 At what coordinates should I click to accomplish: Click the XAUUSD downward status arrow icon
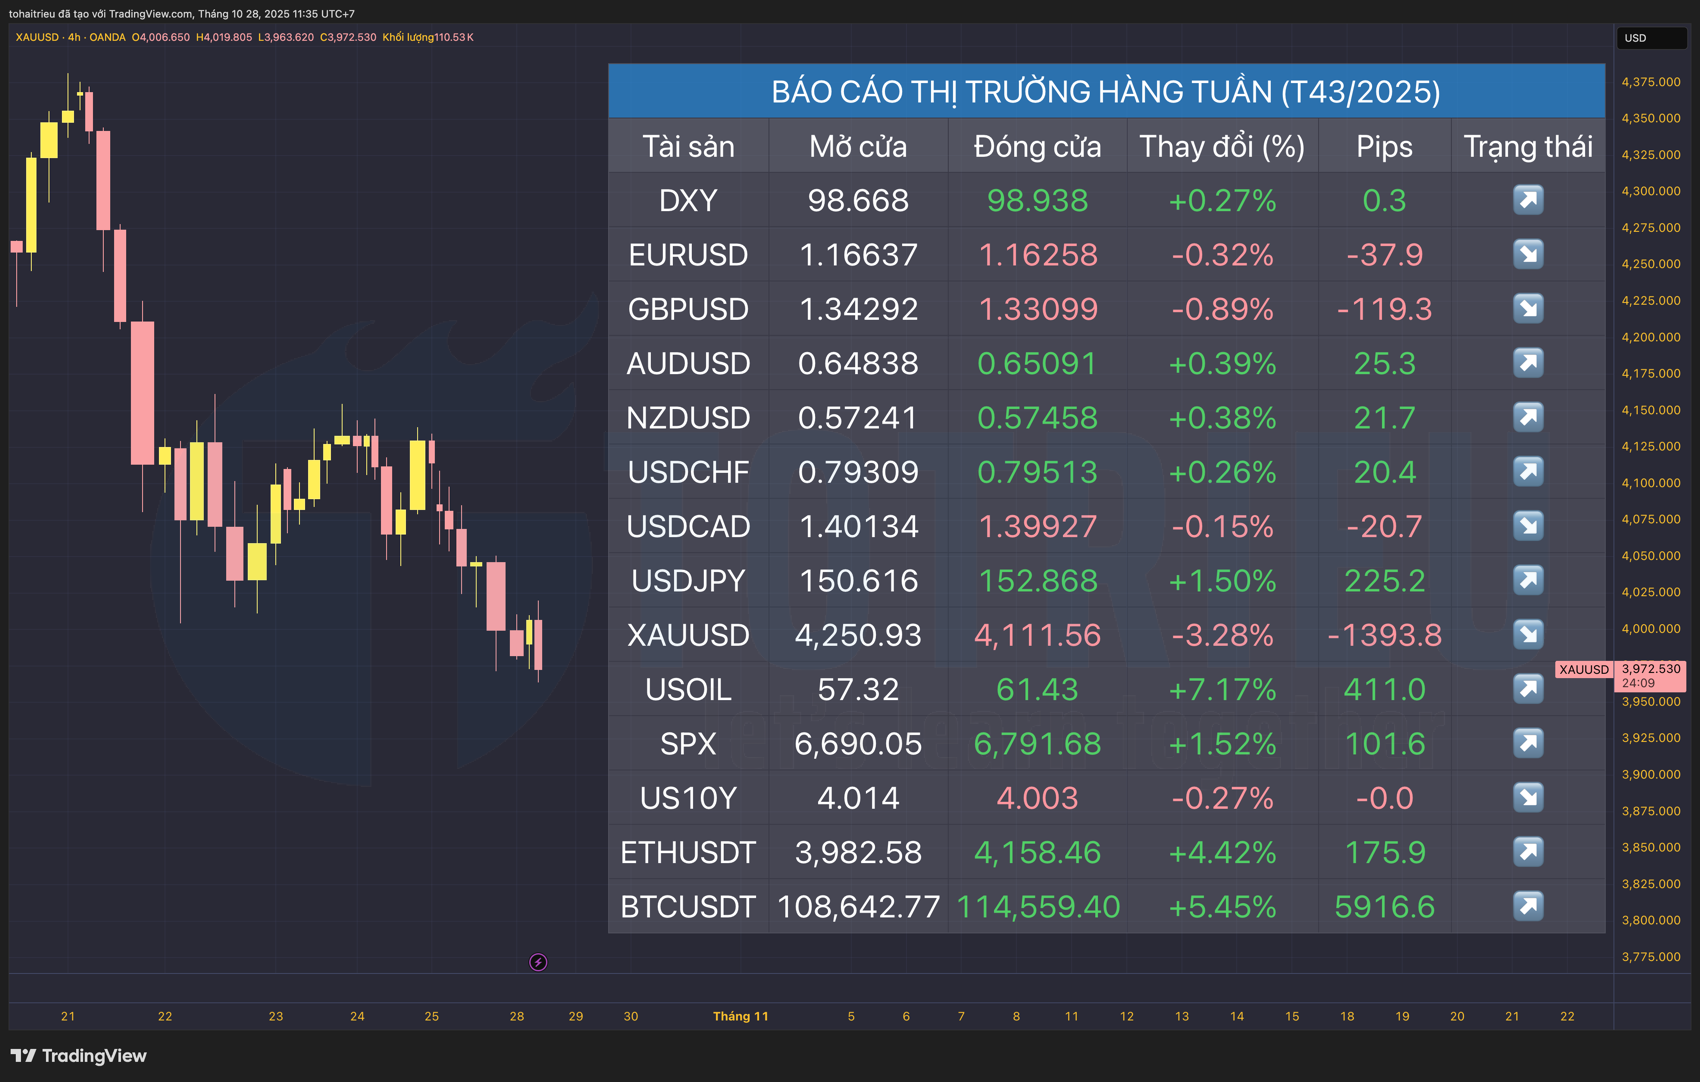(x=1528, y=634)
